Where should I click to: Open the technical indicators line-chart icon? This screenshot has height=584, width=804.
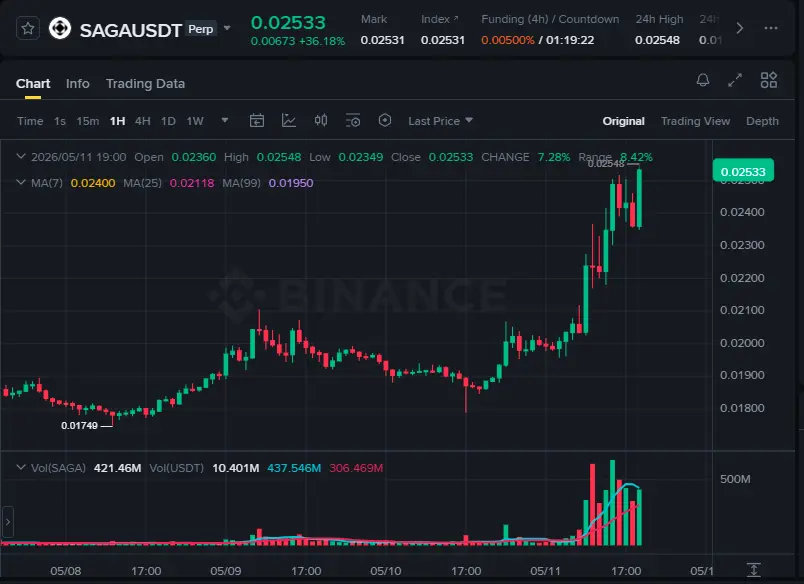pyautogui.click(x=289, y=120)
